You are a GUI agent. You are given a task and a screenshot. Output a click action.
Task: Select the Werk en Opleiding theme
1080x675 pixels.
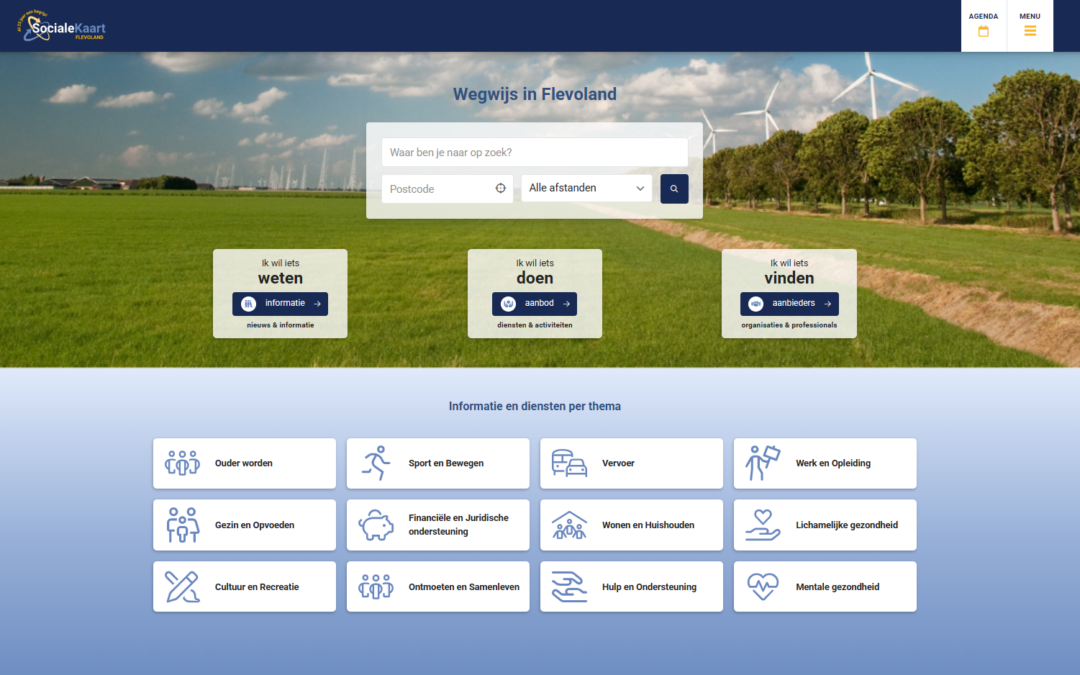click(825, 464)
